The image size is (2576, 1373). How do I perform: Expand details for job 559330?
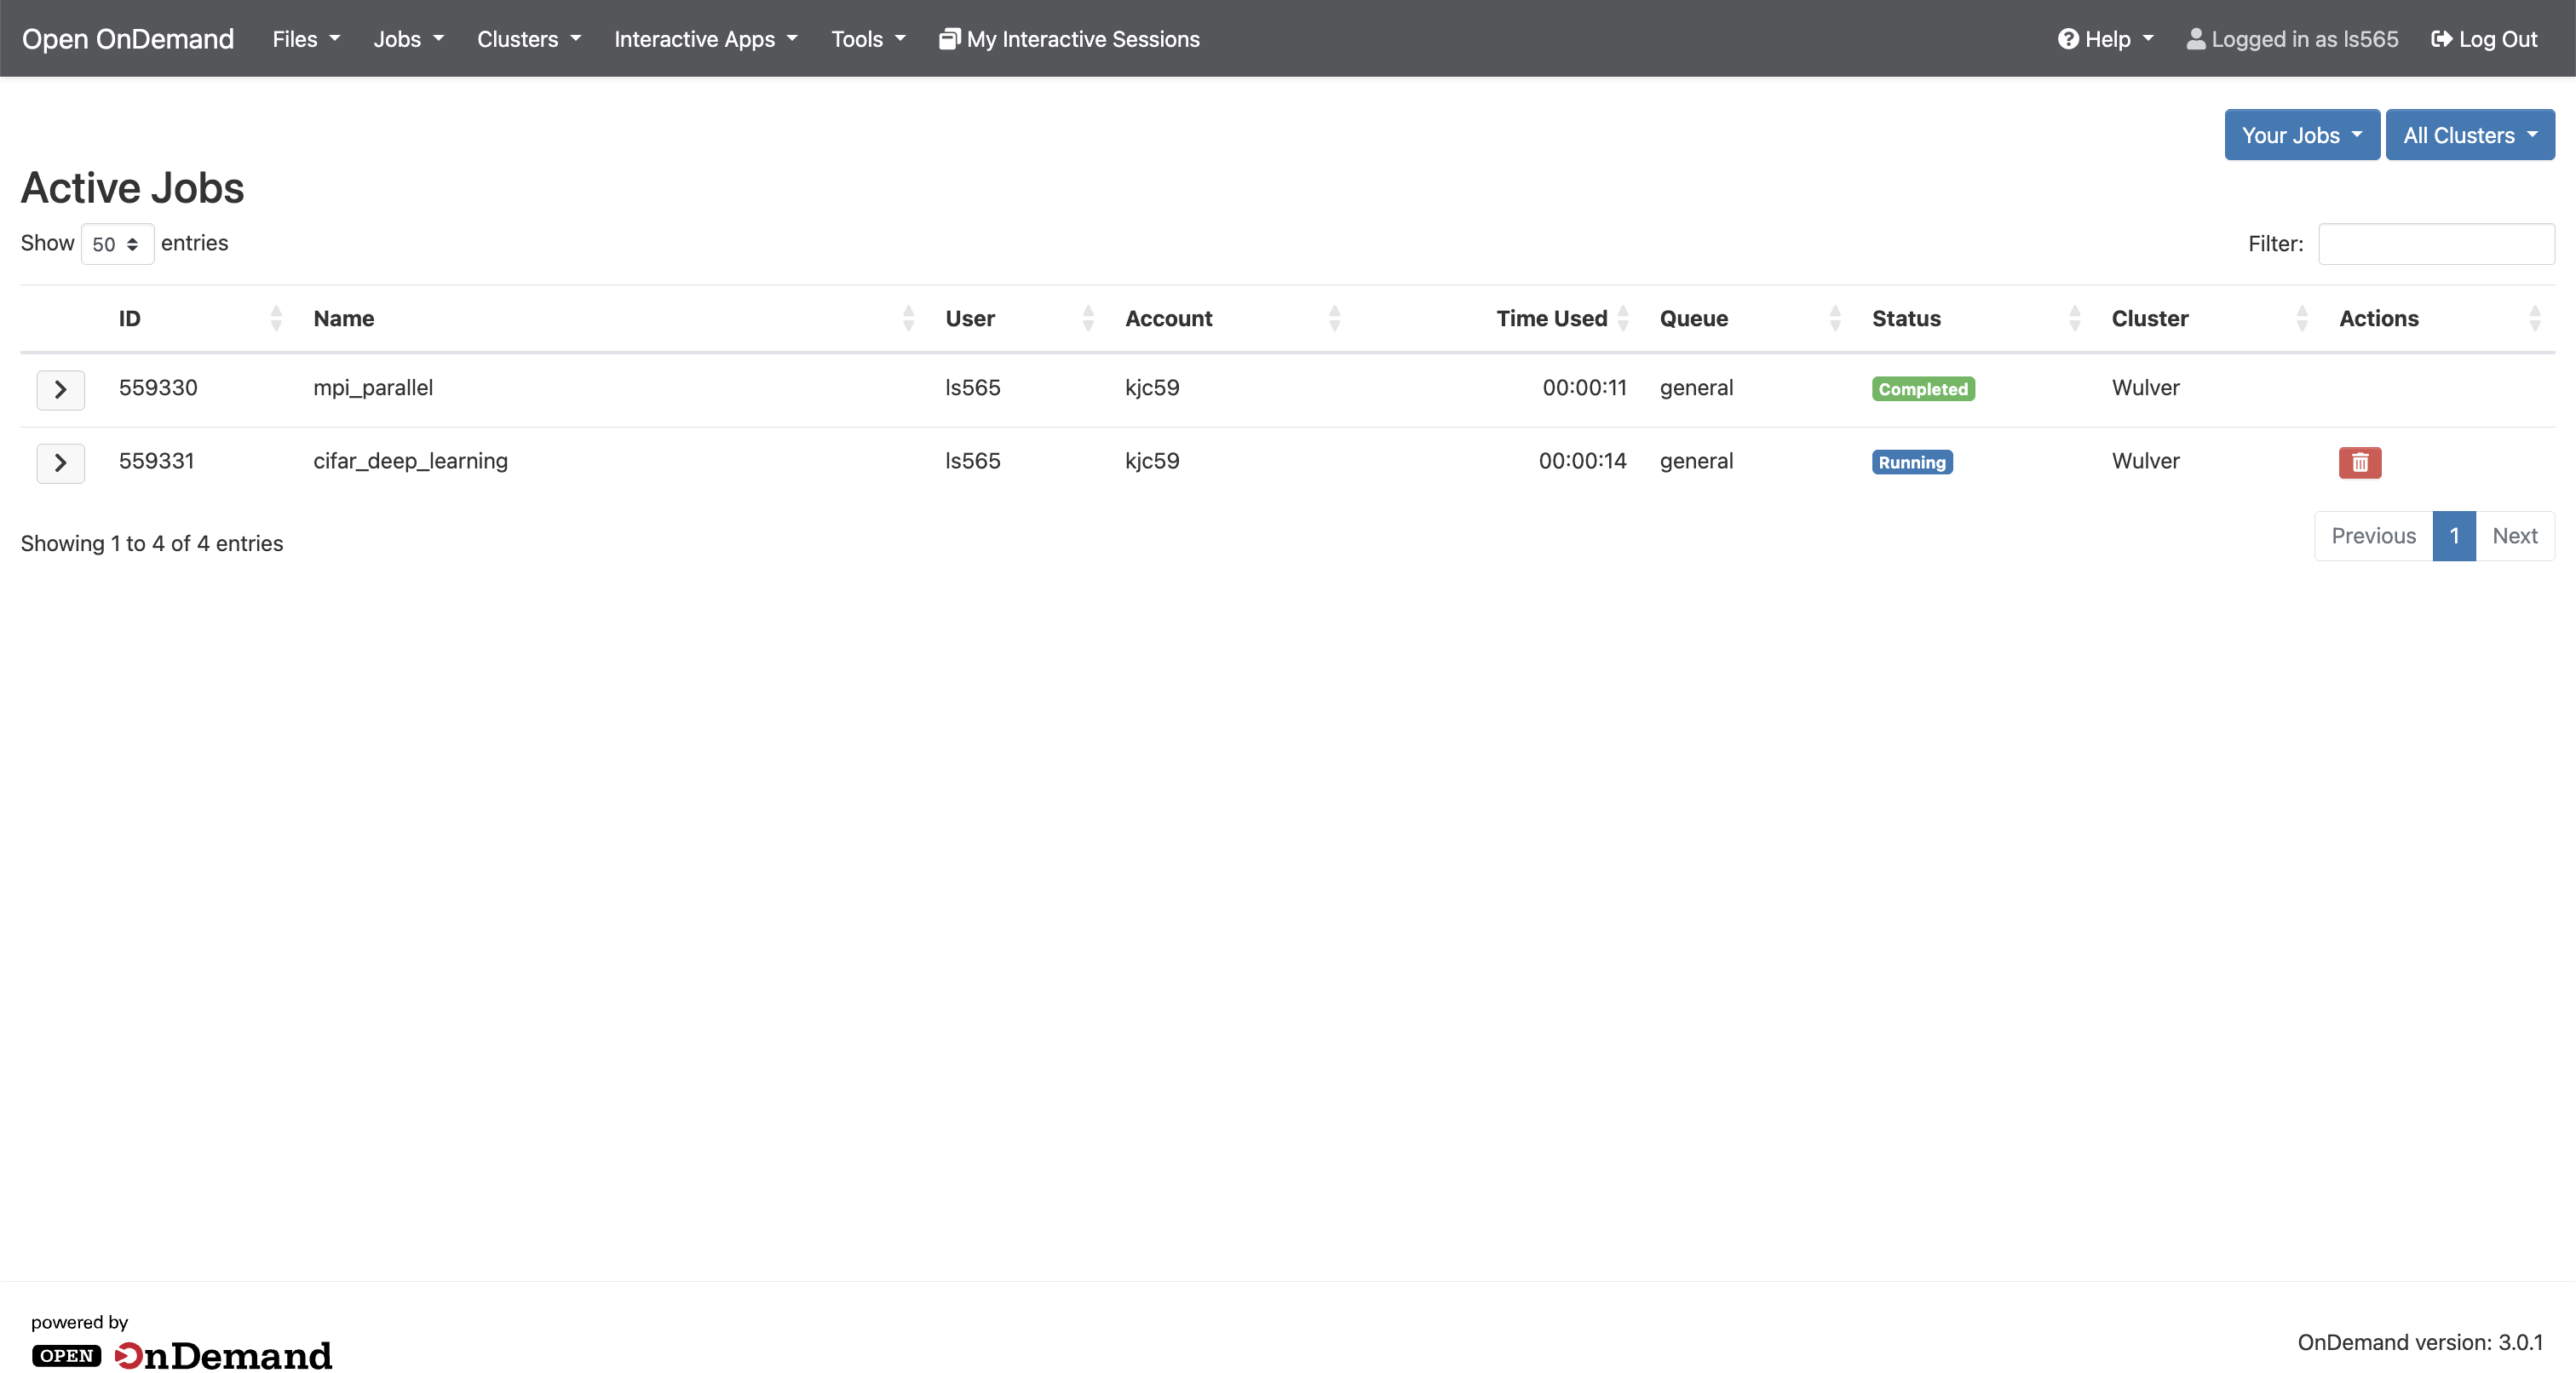coord(60,389)
